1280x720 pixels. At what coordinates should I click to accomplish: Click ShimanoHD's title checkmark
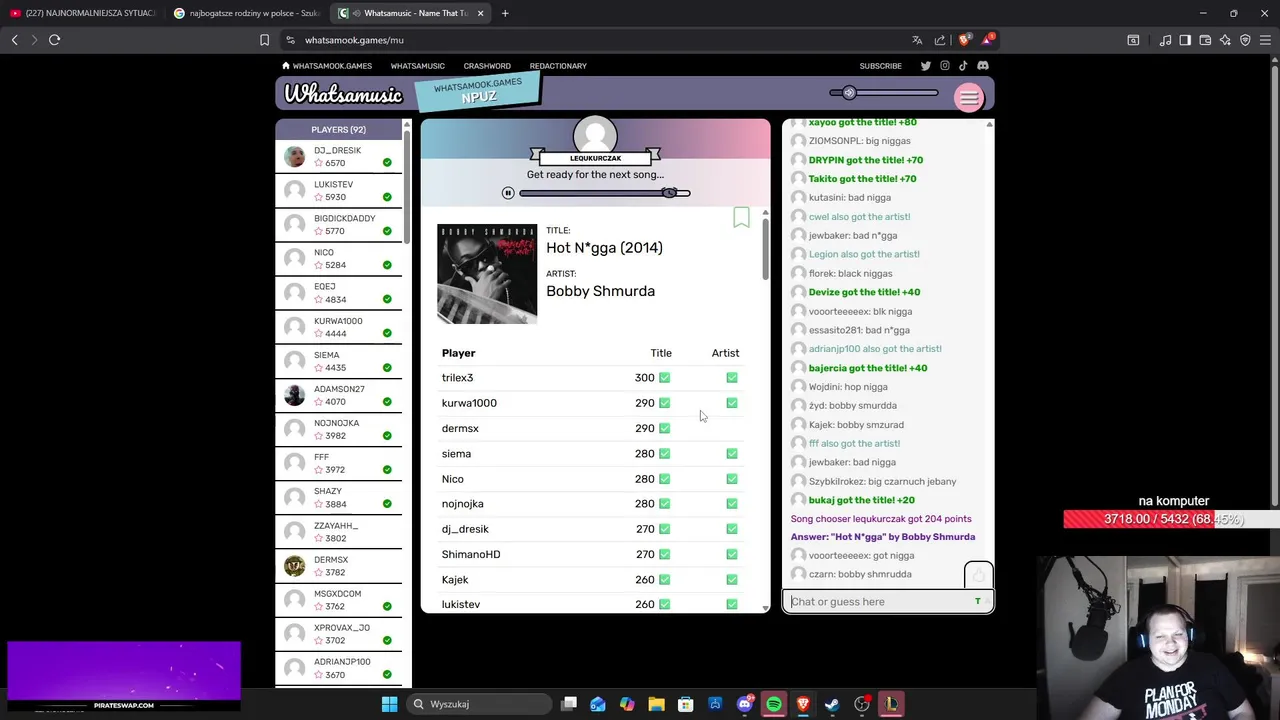664,554
